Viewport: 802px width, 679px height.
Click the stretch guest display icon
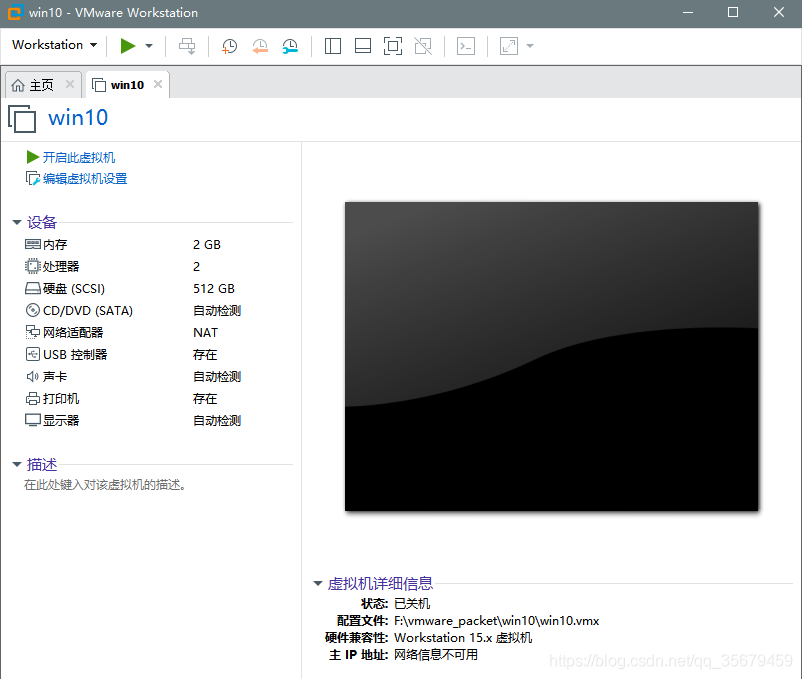509,46
